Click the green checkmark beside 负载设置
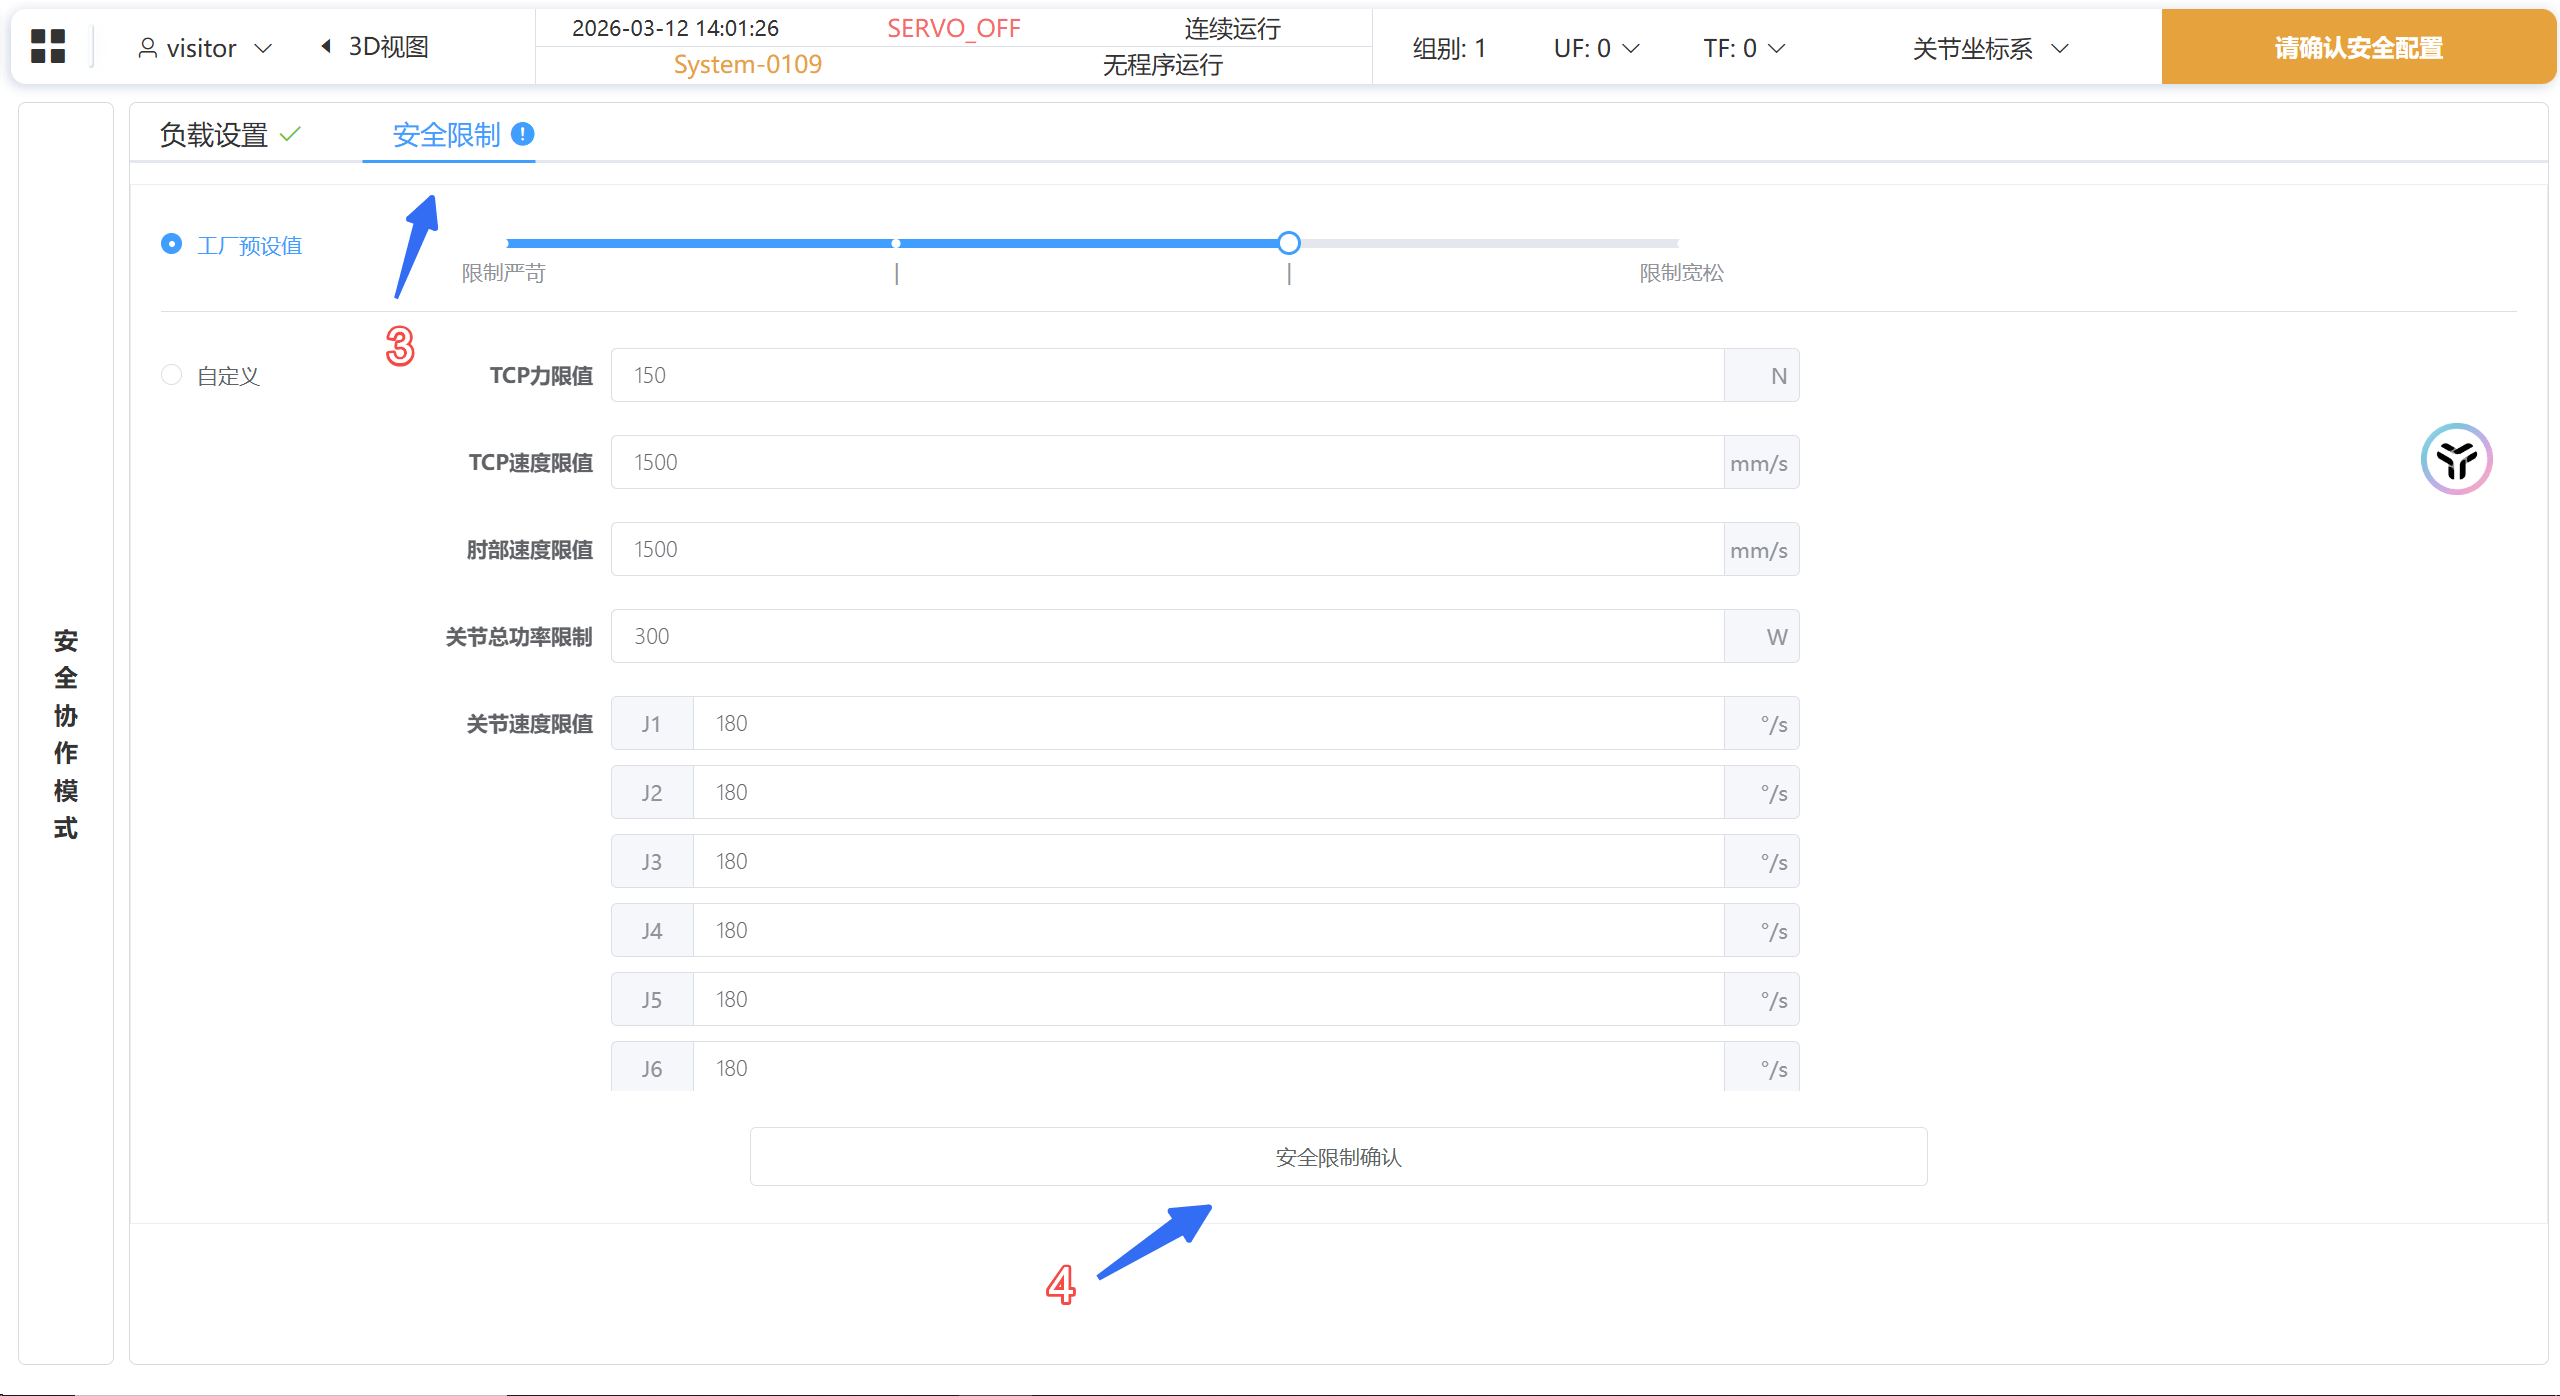Viewport: 2560px width, 1396px height. click(x=290, y=134)
